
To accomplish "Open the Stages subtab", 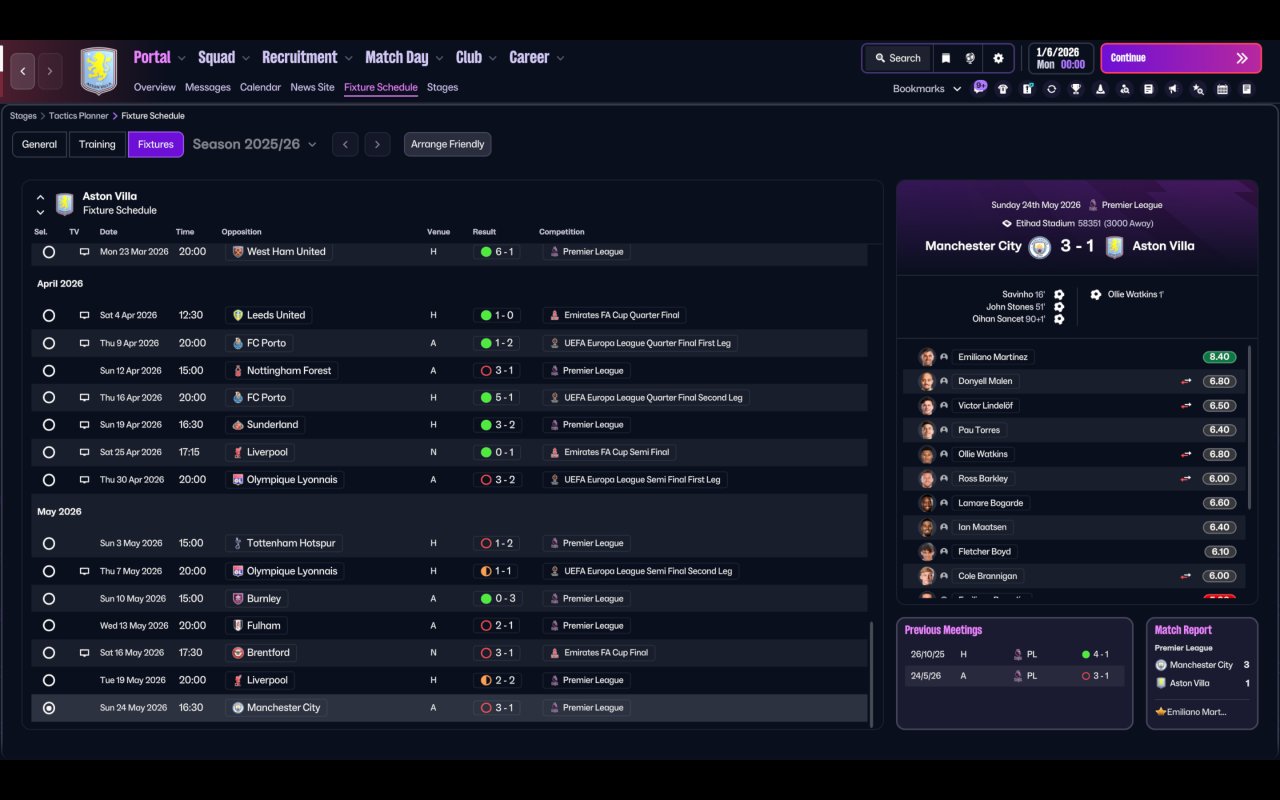I will pyautogui.click(x=442, y=87).
